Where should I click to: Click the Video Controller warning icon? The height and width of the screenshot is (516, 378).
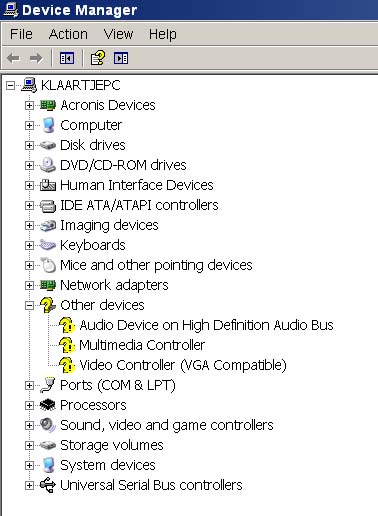click(x=67, y=365)
